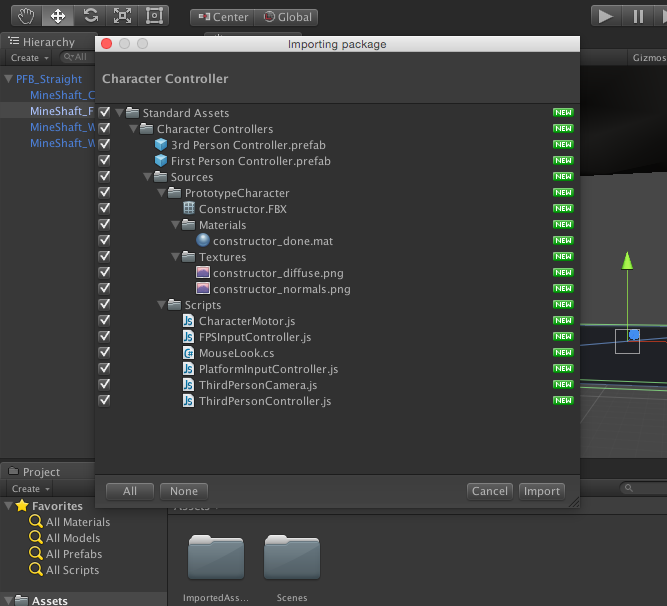Click the Play button
Viewport: 667px width, 606px height.
coord(606,17)
